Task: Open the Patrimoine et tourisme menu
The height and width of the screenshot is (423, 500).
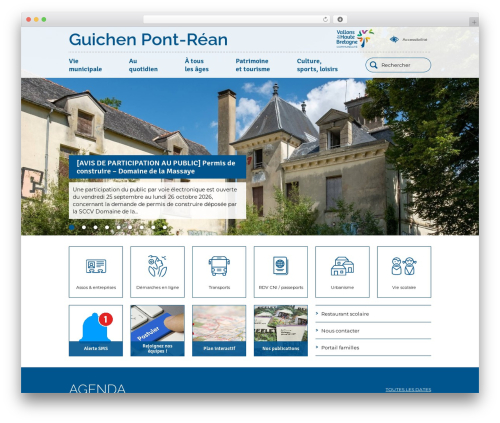Action: (253, 65)
